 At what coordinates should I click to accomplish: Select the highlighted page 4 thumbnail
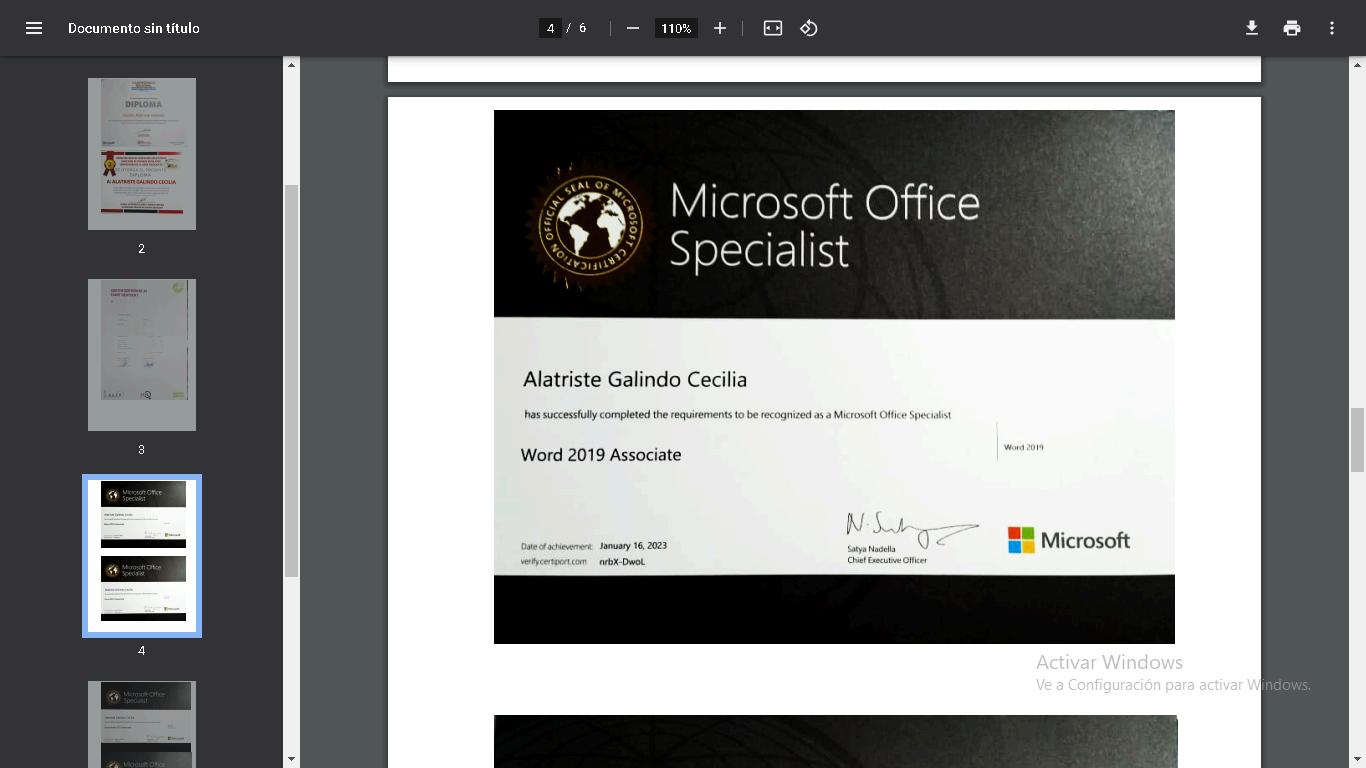point(142,556)
